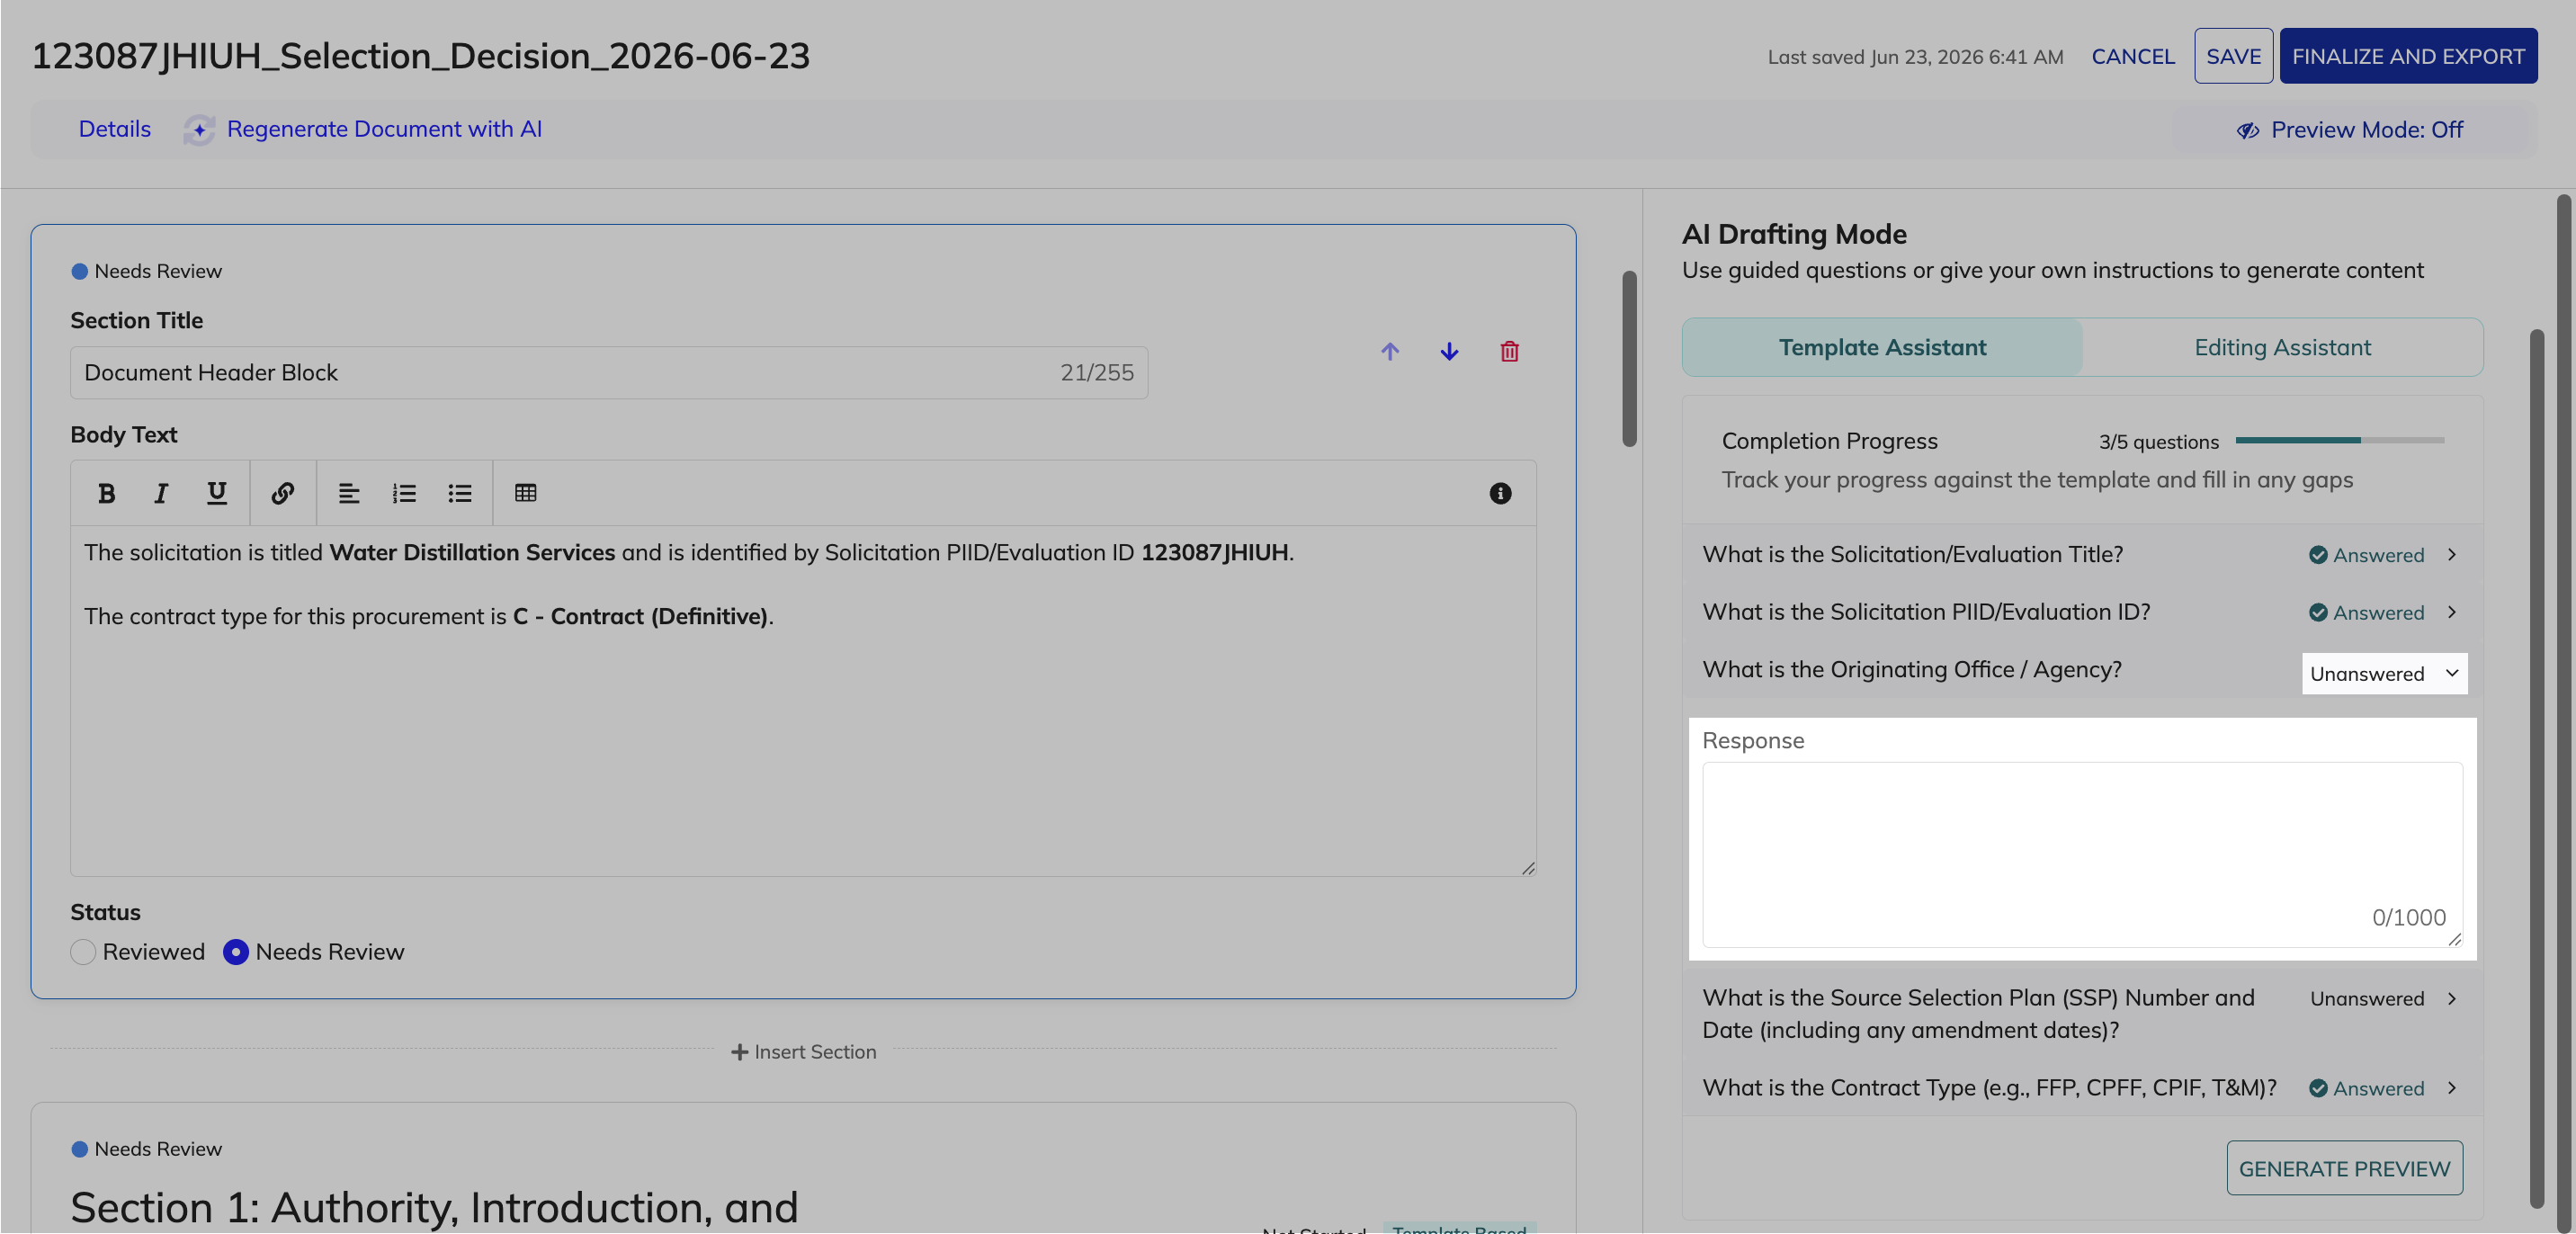The image size is (2576, 1234).
Task: Click the 'What is the Solicitation/Evaluation Title?' text
Action: (1912, 554)
